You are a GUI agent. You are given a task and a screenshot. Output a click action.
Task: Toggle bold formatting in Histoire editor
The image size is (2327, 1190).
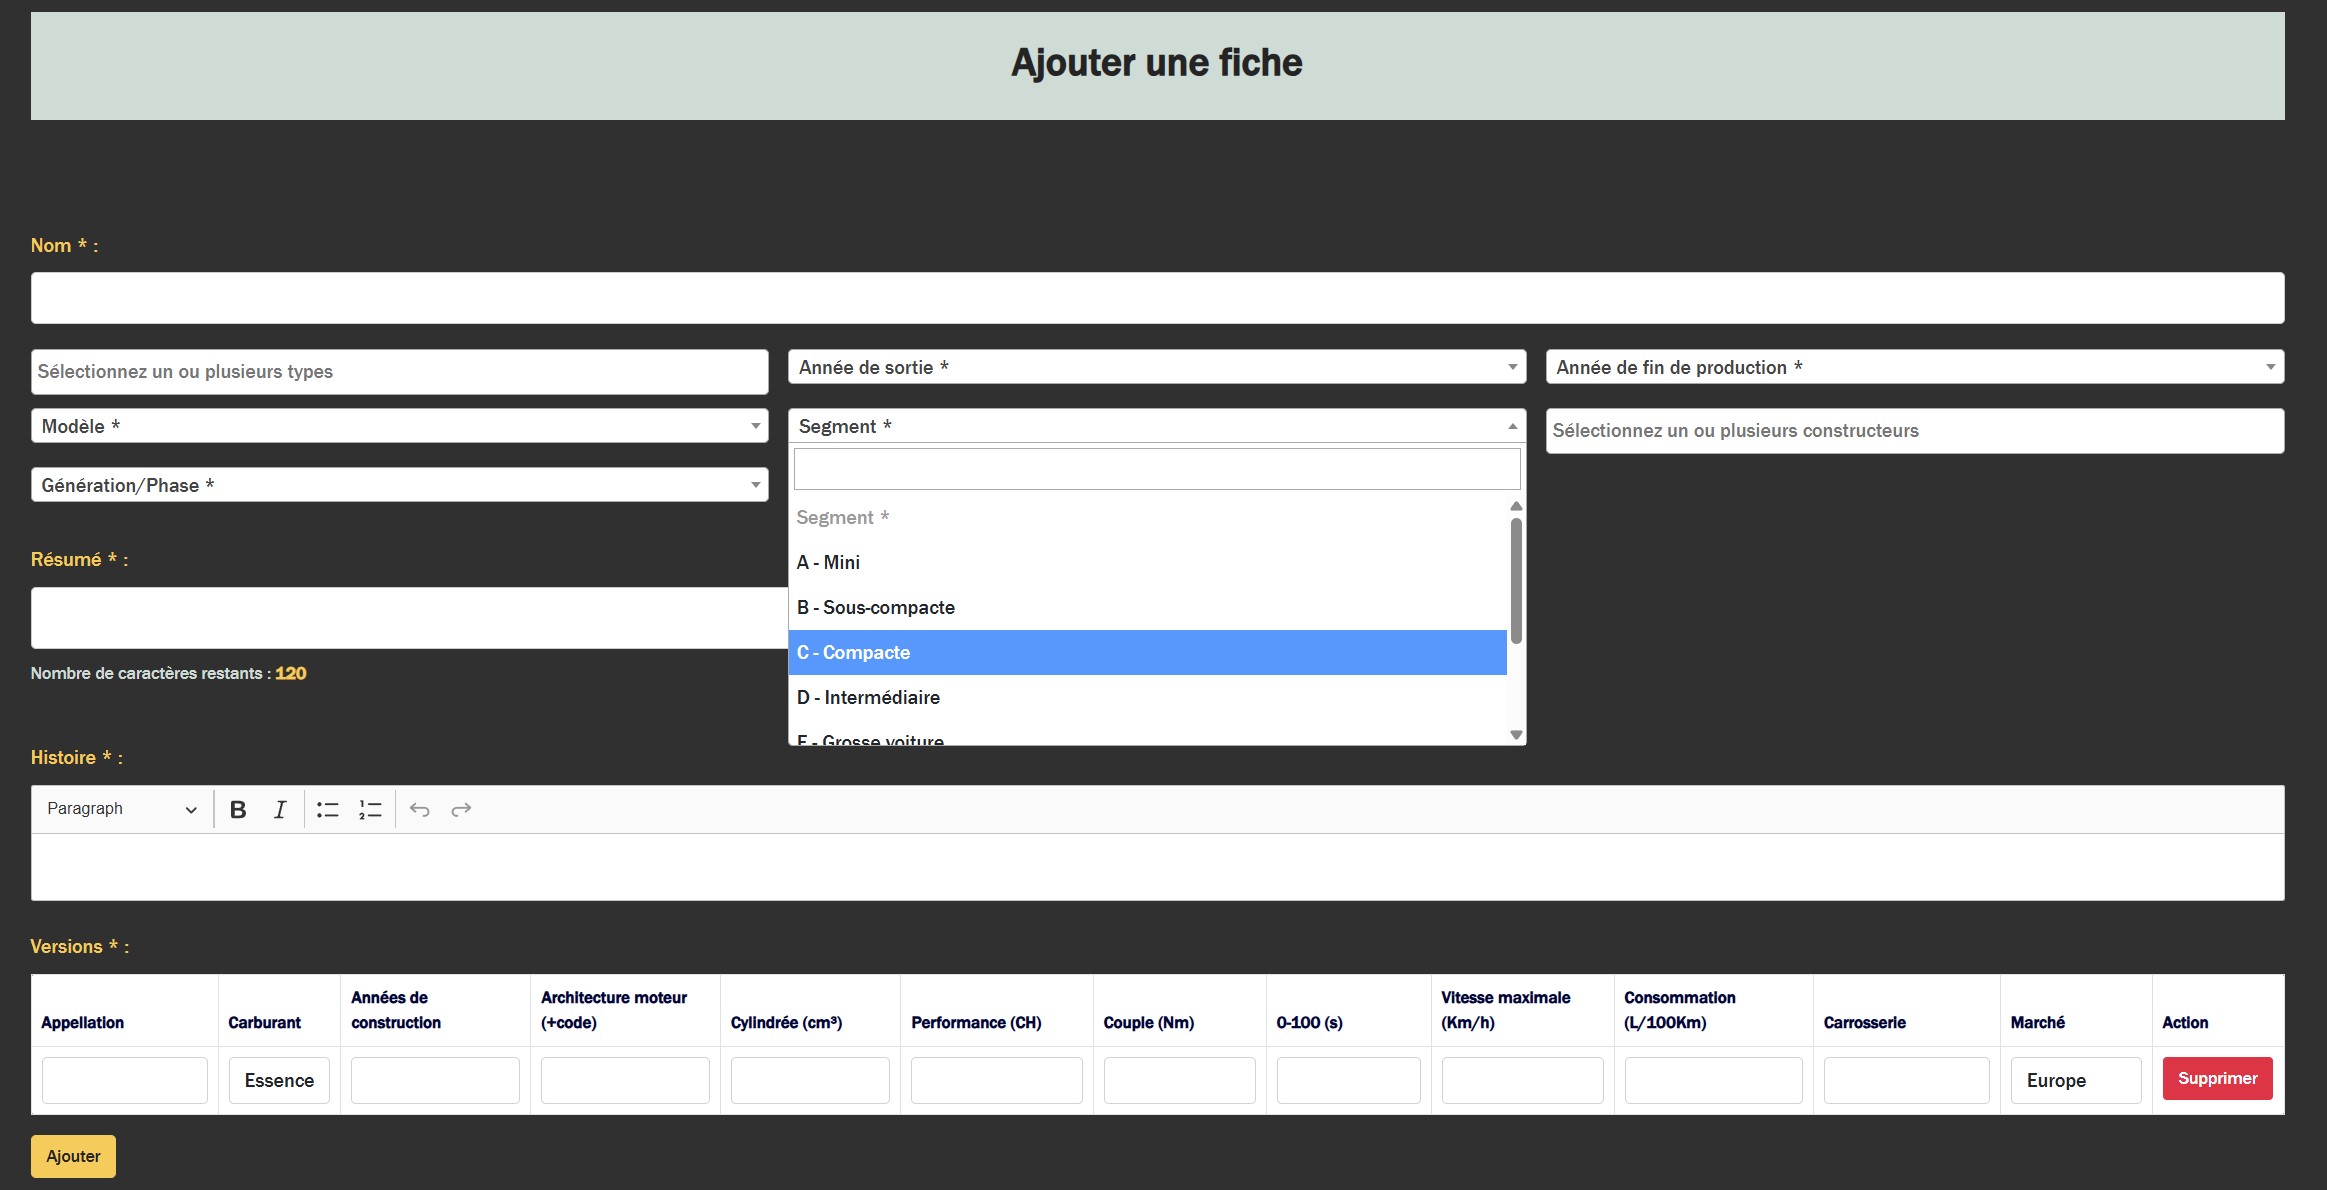(238, 809)
